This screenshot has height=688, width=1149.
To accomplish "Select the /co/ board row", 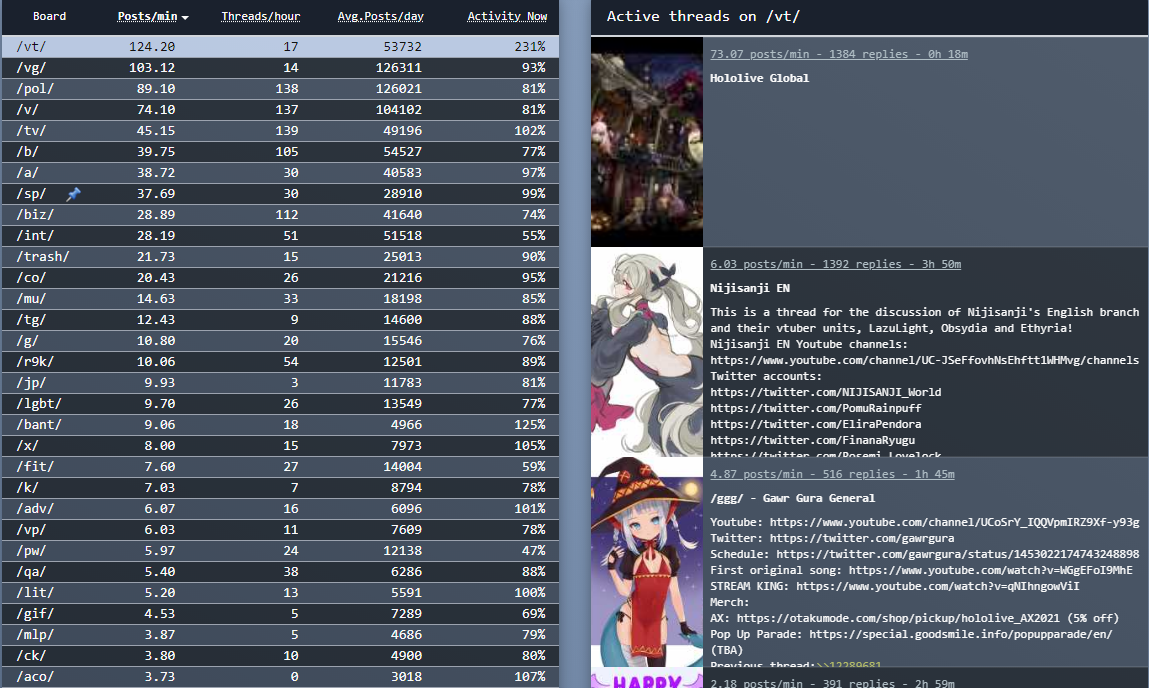I will (x=280, y=278).
